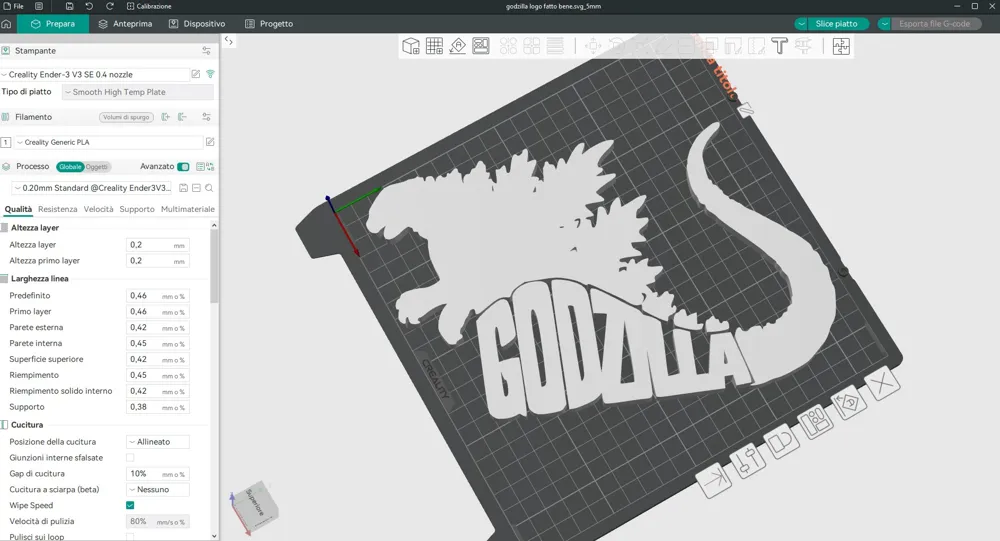1000x541 pixels.
Task: Save the 0.20mm Standard process preset
Action: point(183,188)
